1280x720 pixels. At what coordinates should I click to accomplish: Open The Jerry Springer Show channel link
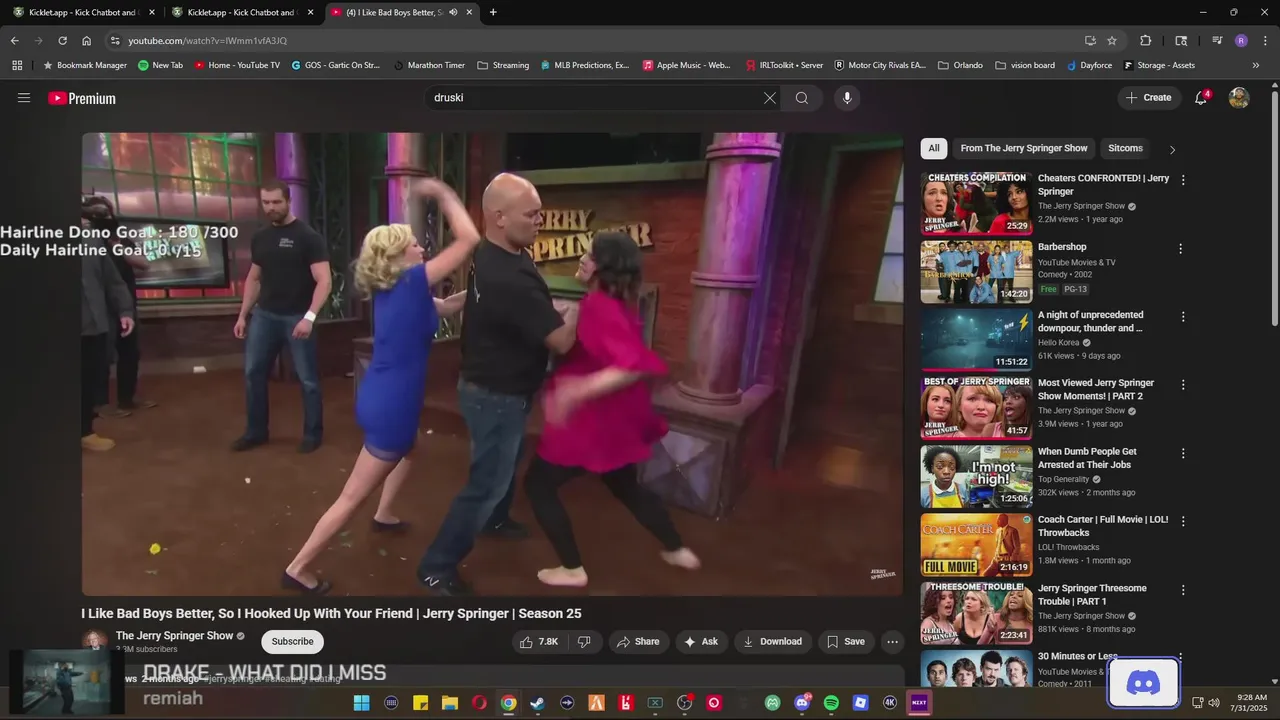pyautogui.click(x=174, y=636)
